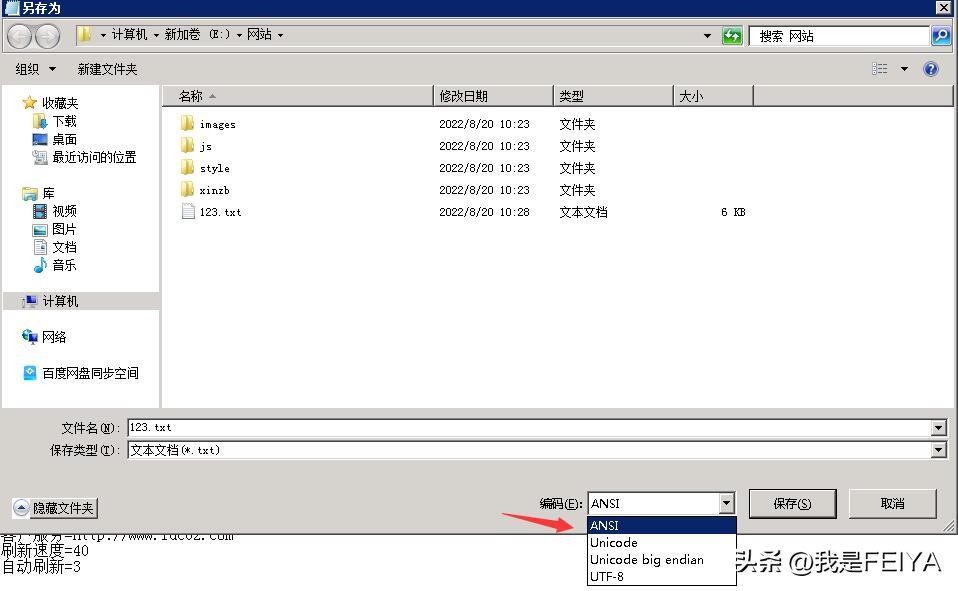Screen dimensions: 958x591
Task: Click 新建文件夹 in toolbar
Action: pos(107,69)
